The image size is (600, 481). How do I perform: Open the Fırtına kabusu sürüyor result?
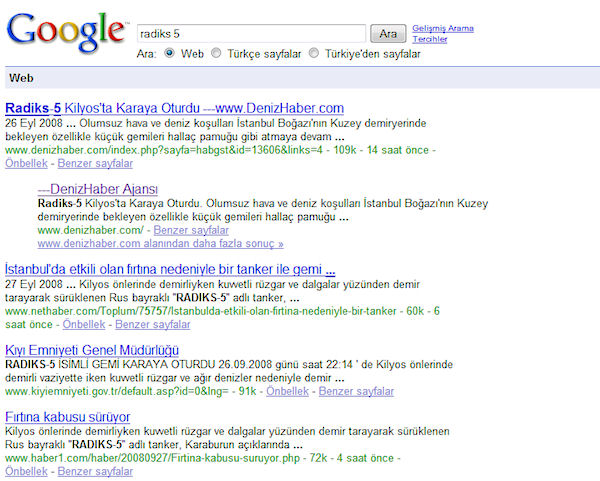coord(67,416)
